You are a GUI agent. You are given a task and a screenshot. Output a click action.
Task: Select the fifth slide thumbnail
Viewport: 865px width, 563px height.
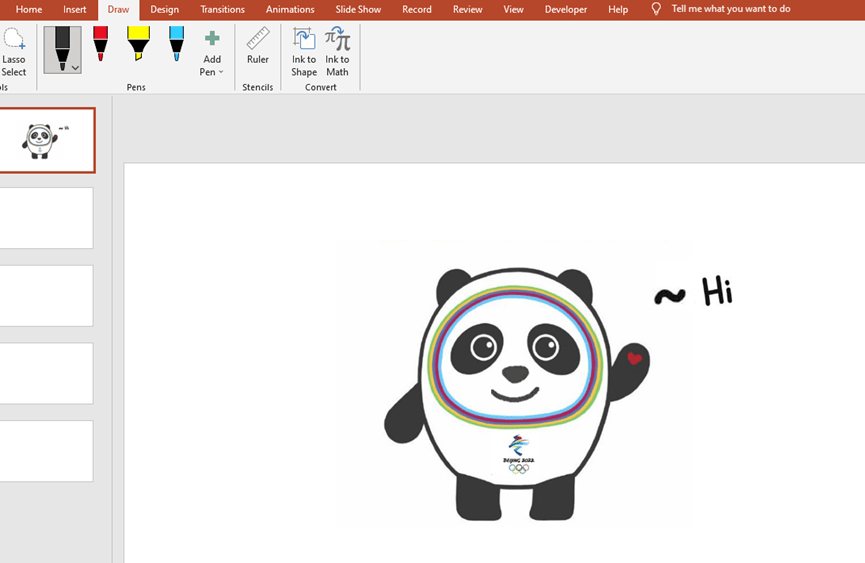click(47, 451)
